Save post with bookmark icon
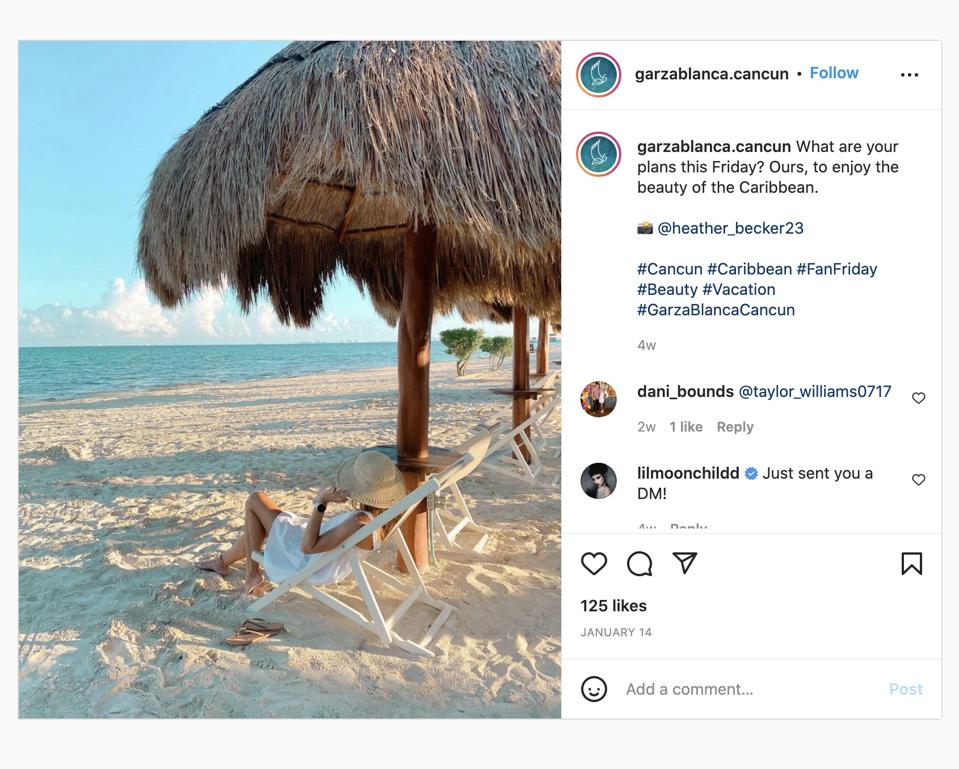The height and width of the screenshot is (769, 959). coord(911,564)
